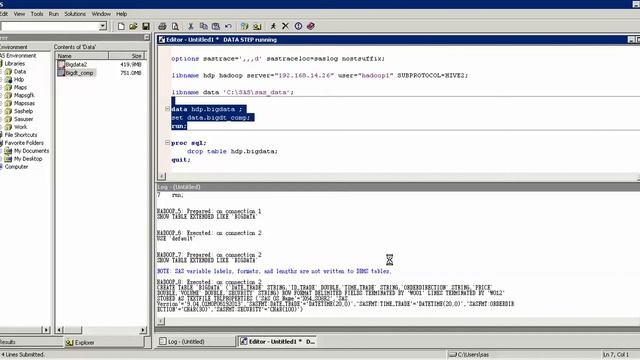Select the Work library
Image resolution: width=640 pixels, height=360 pixels.
click(20, 127)
